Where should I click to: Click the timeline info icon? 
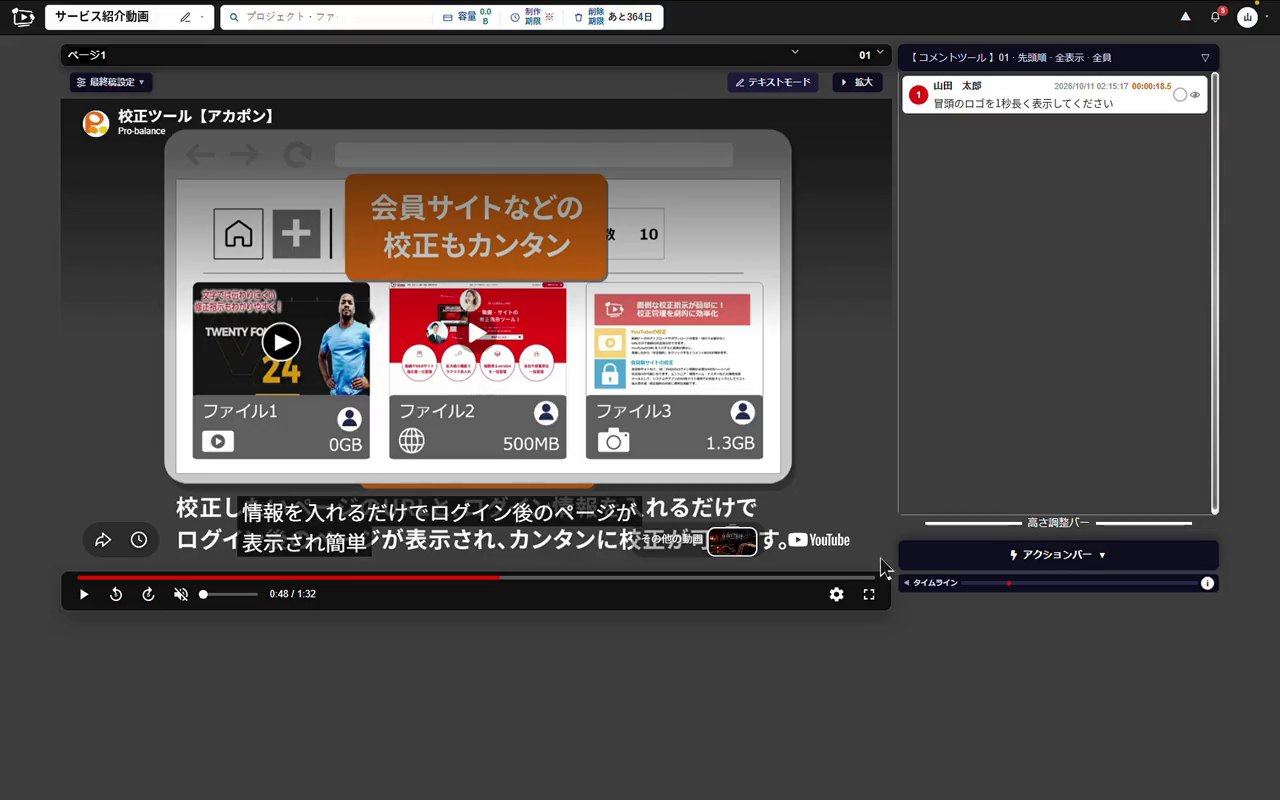1207,583
